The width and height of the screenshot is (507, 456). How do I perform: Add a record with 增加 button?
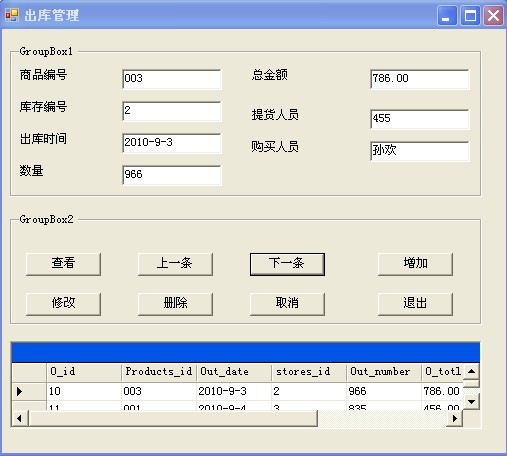click(415, 264)
